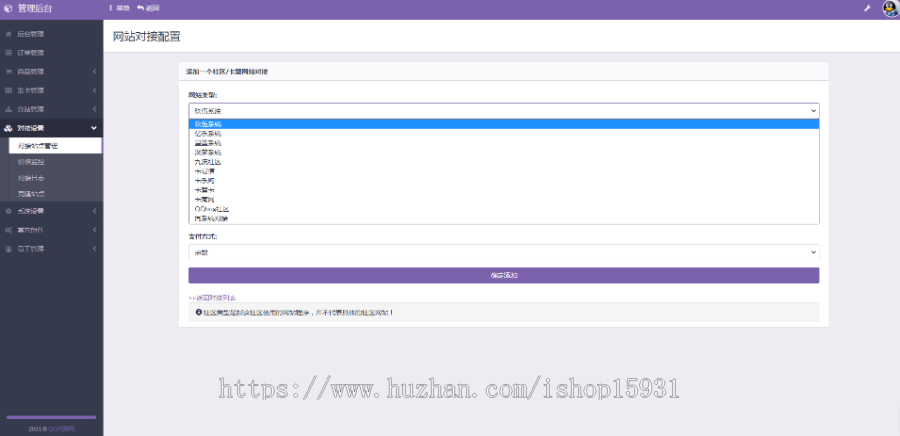Expand the 系统设置 chevron

(x=94, y=211)
